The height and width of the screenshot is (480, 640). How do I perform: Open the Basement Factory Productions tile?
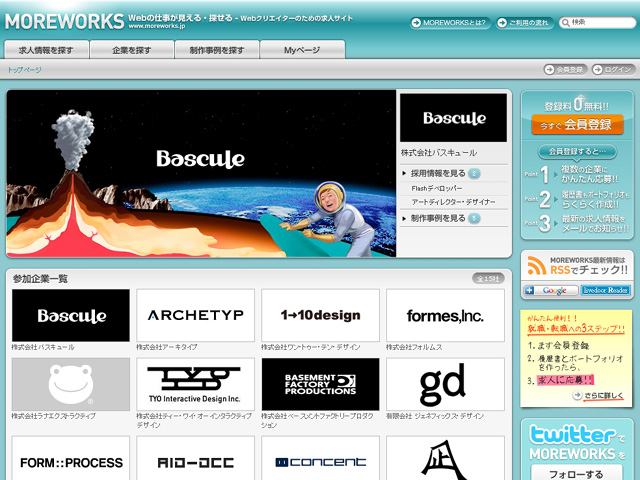[320, 384]
